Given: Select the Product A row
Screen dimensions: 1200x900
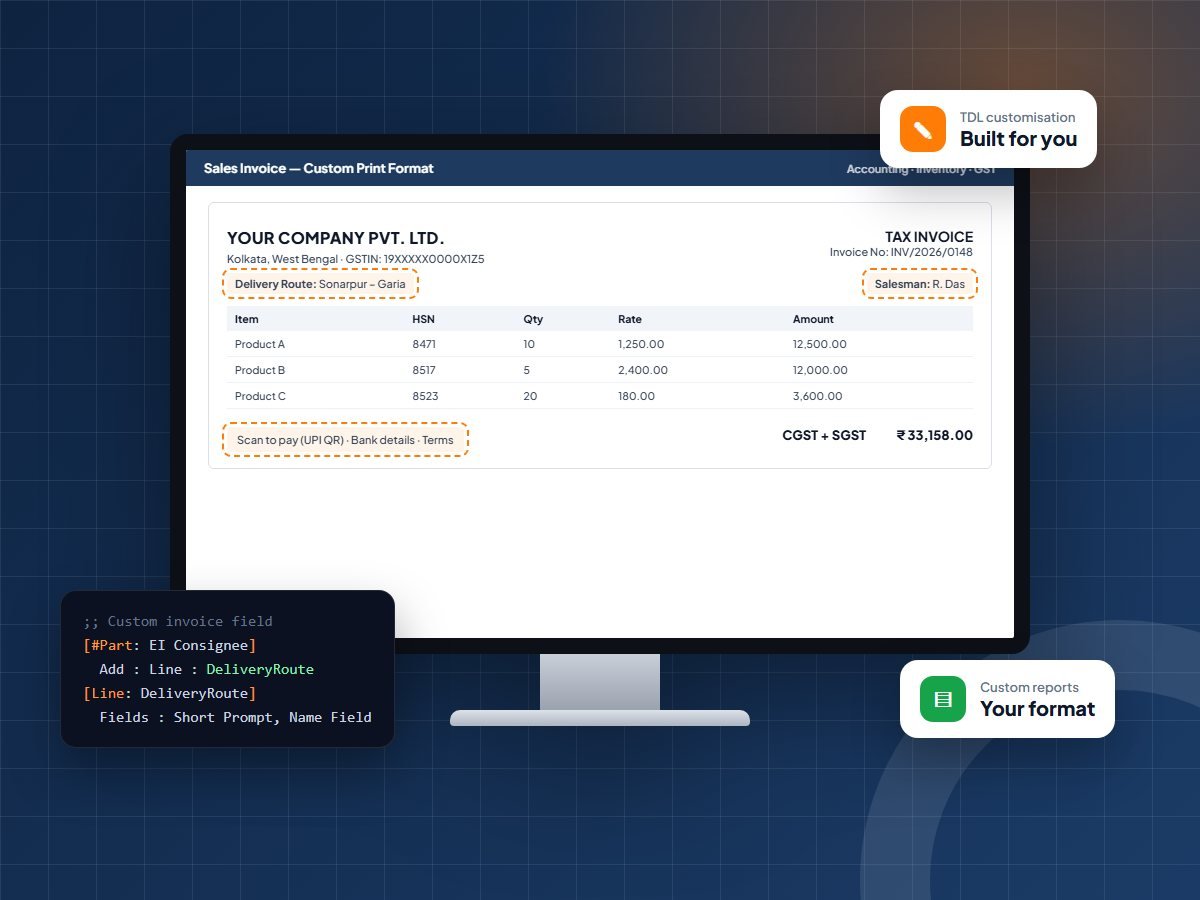Looking at the screenshot, I should click(600, 344).
